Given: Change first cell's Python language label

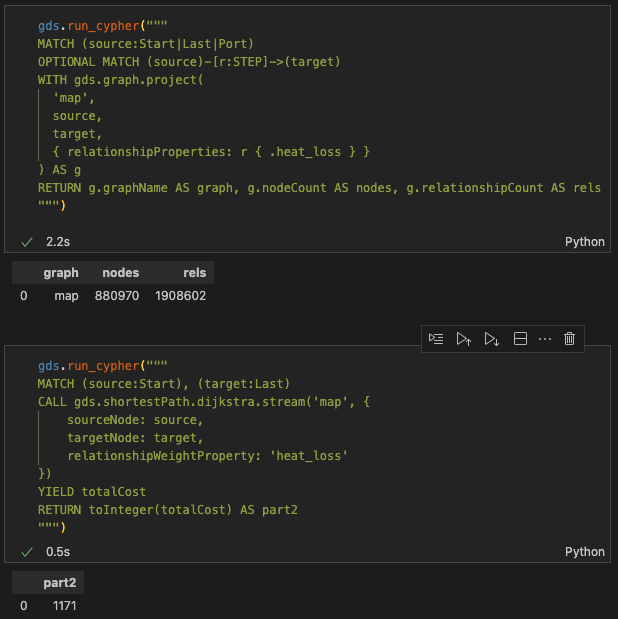Looking at the screenshot, I should click(584, 242).
